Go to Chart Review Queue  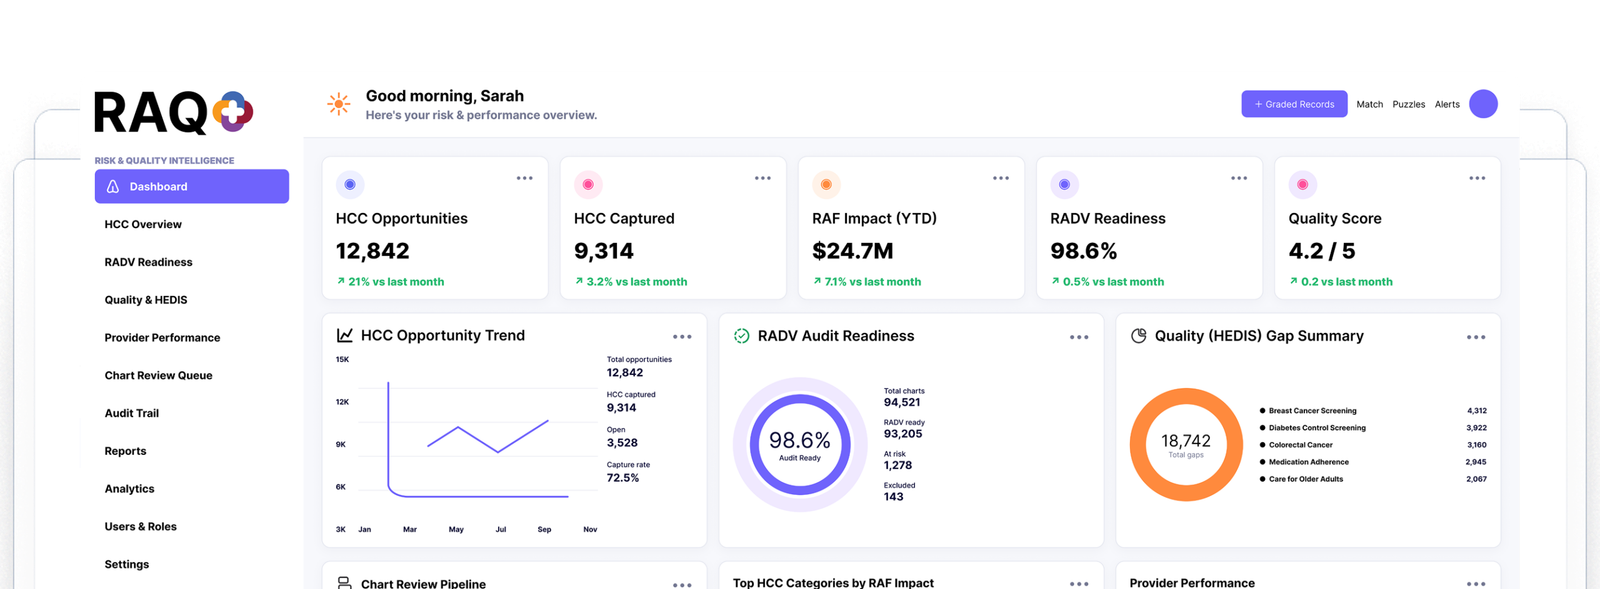[158, 375]
